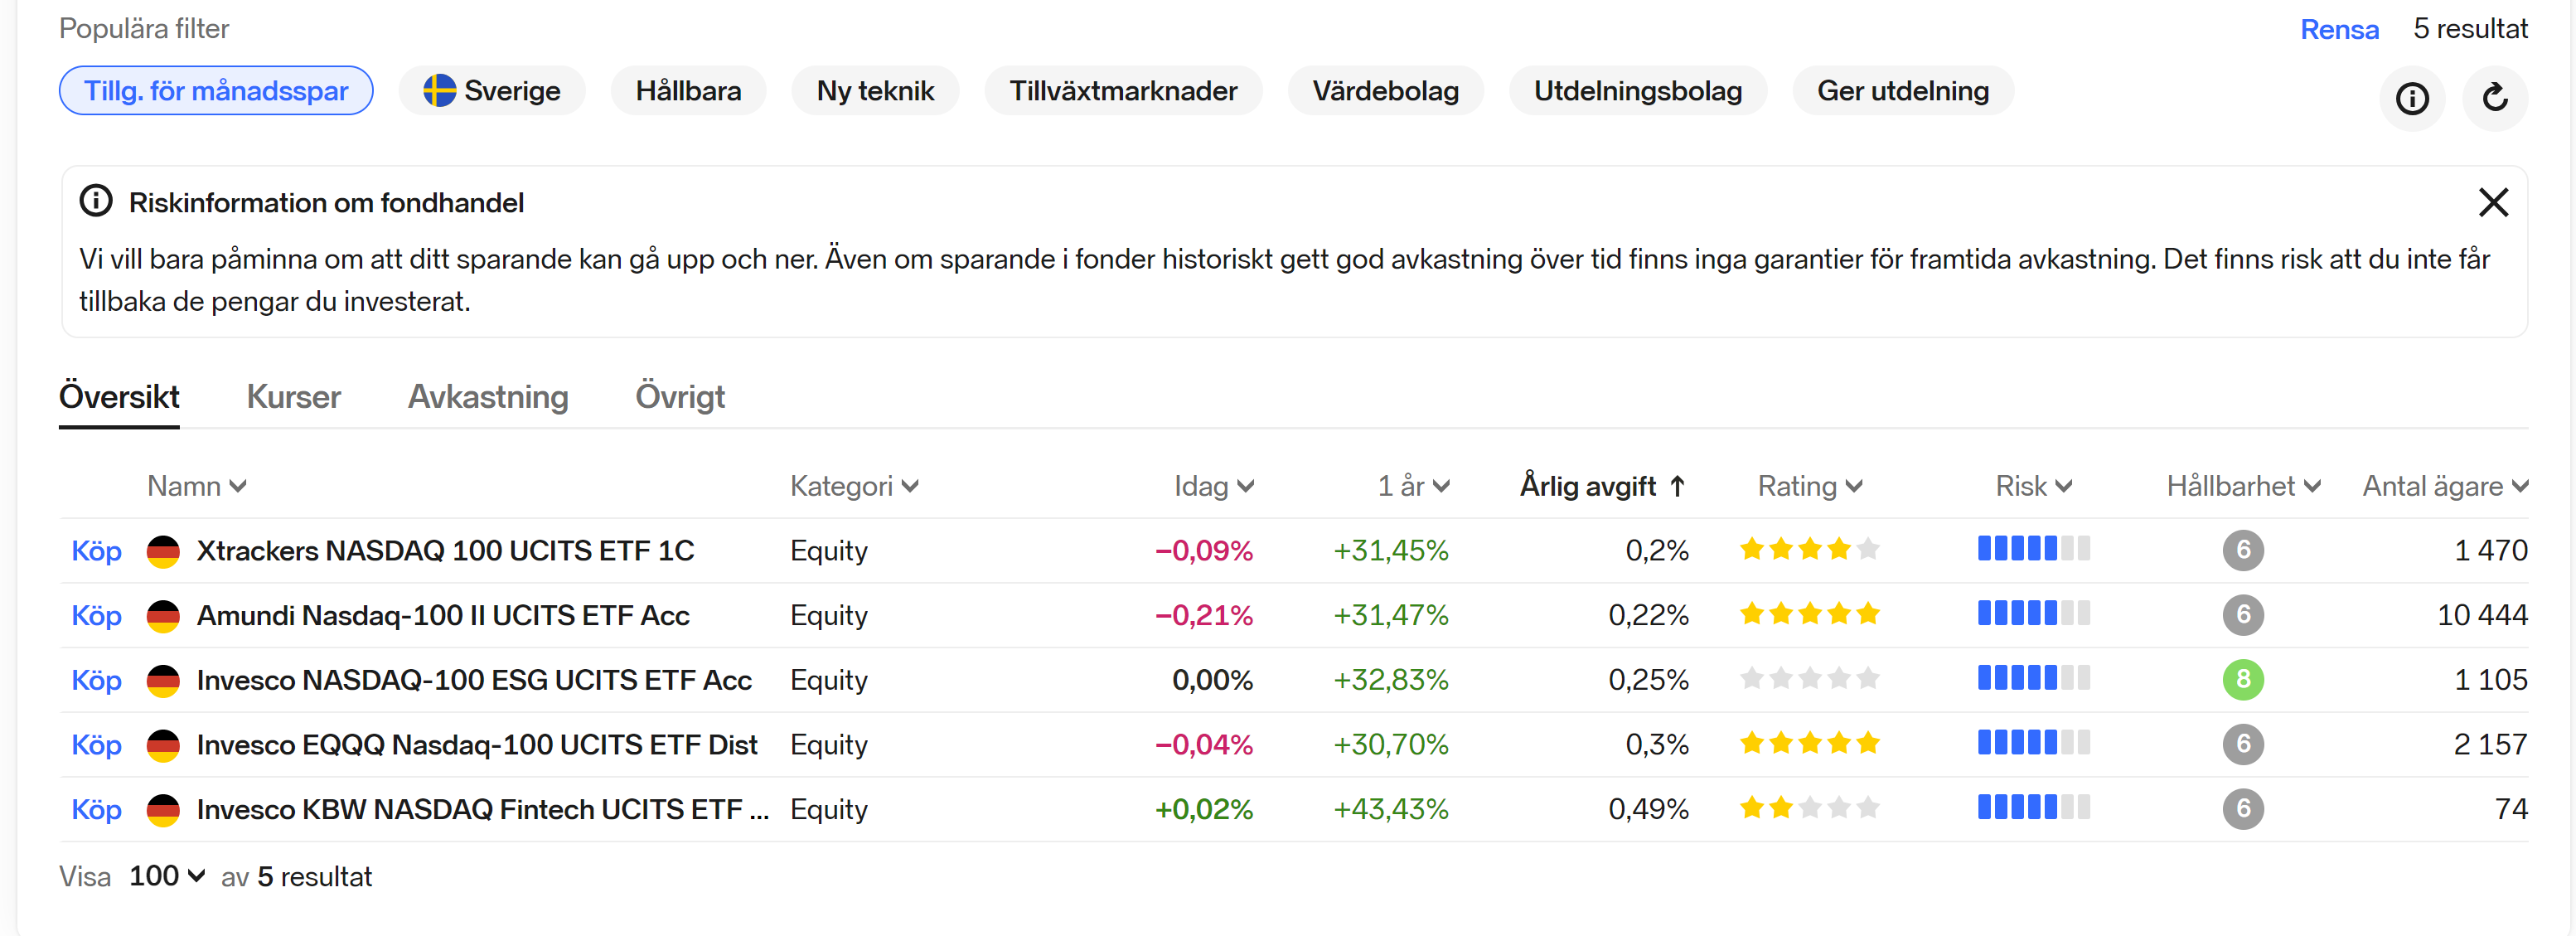Switch to the Avkastning tab
The width and height of the screenshot is (2576, 936).
point(488,397)
